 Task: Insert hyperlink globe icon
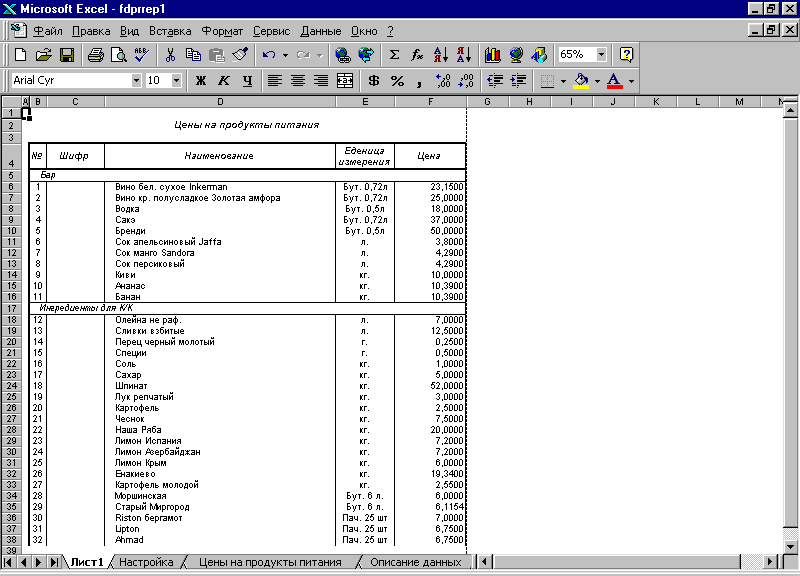(x=343, y=55)
